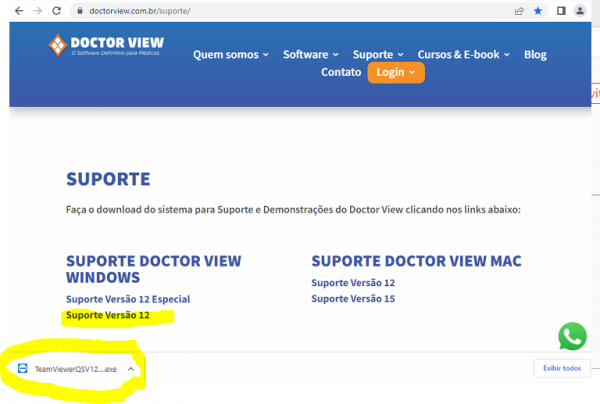Screen dimensions: 600x404
Task: Open options chevron for the TeamViewerQSV12 download
Action: [x=131, y=369]
